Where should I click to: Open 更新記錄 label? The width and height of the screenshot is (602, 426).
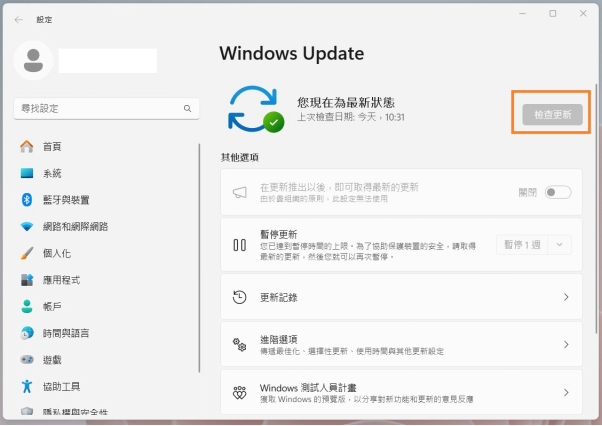(x=279, y=297)
